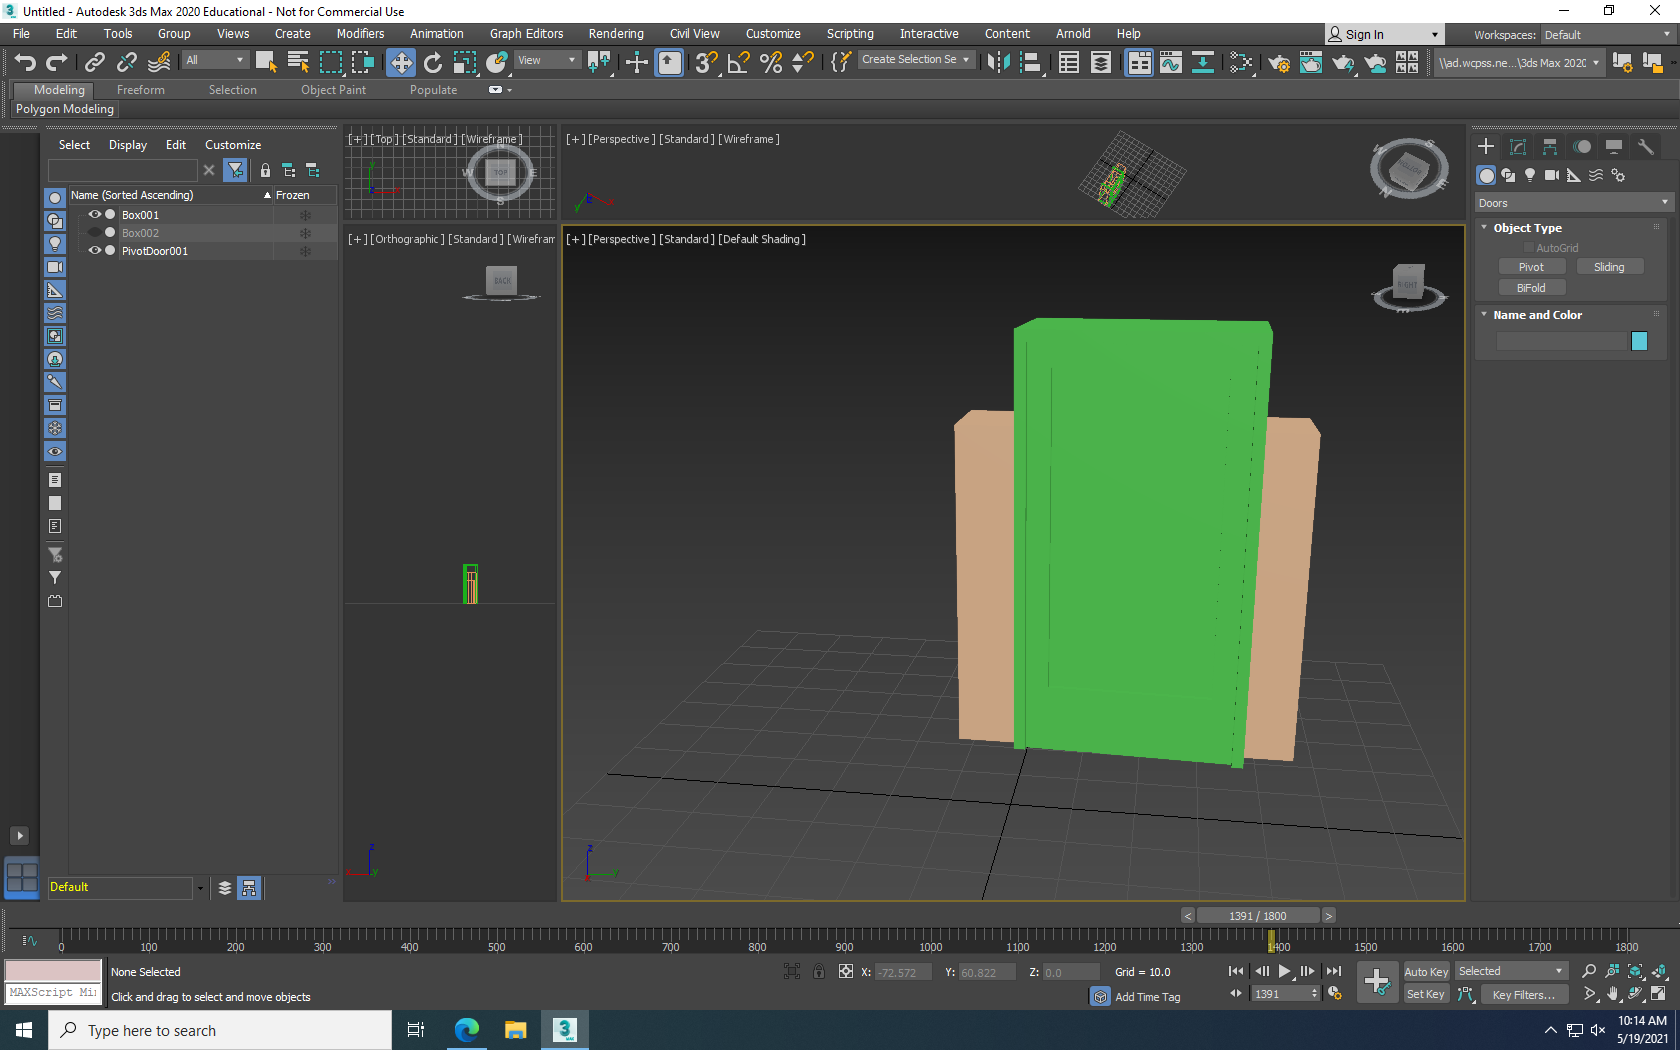Select the Cameras creation category icon
This screenshot has height=1050, width=1680.
(x=1552, y=175)
